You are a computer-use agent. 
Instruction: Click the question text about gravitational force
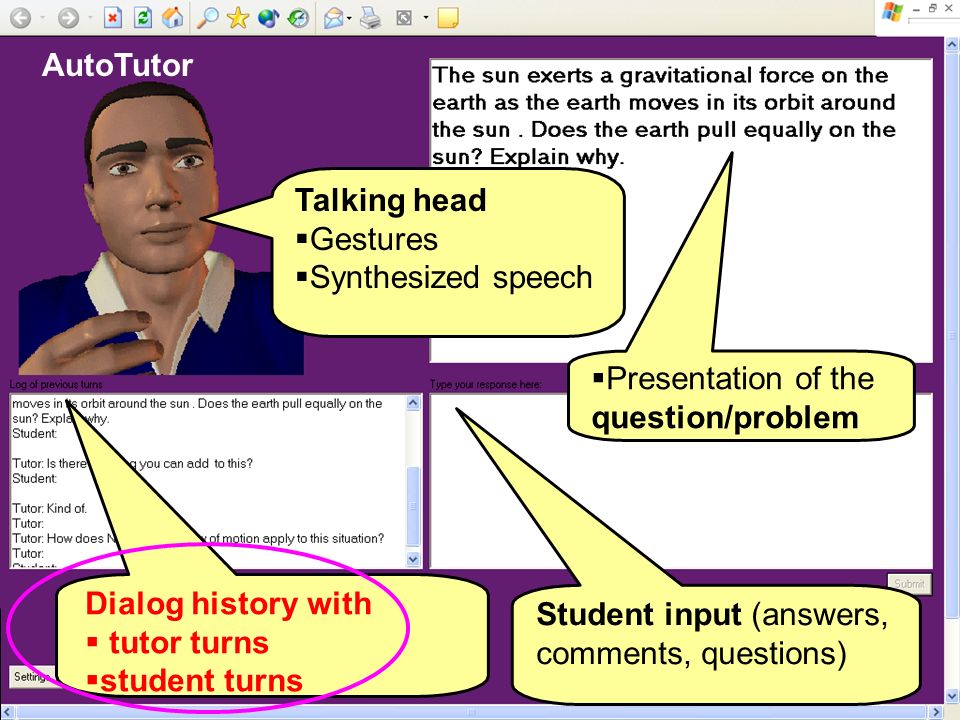point(664,116)
